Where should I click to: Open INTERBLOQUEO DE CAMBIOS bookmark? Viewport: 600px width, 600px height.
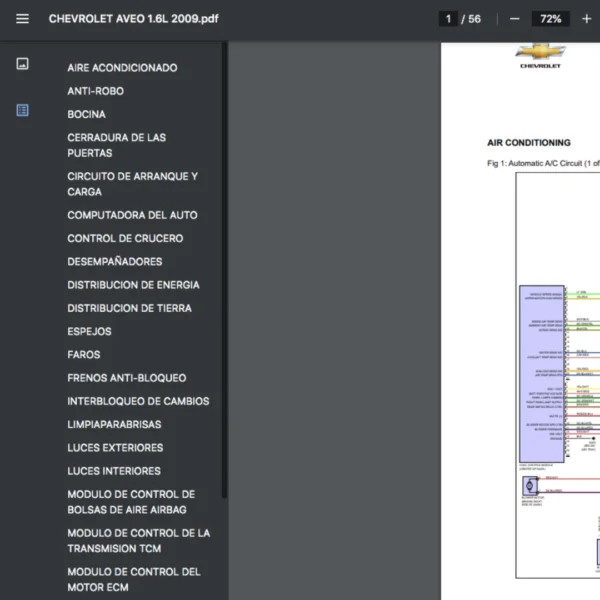point(138,401)
